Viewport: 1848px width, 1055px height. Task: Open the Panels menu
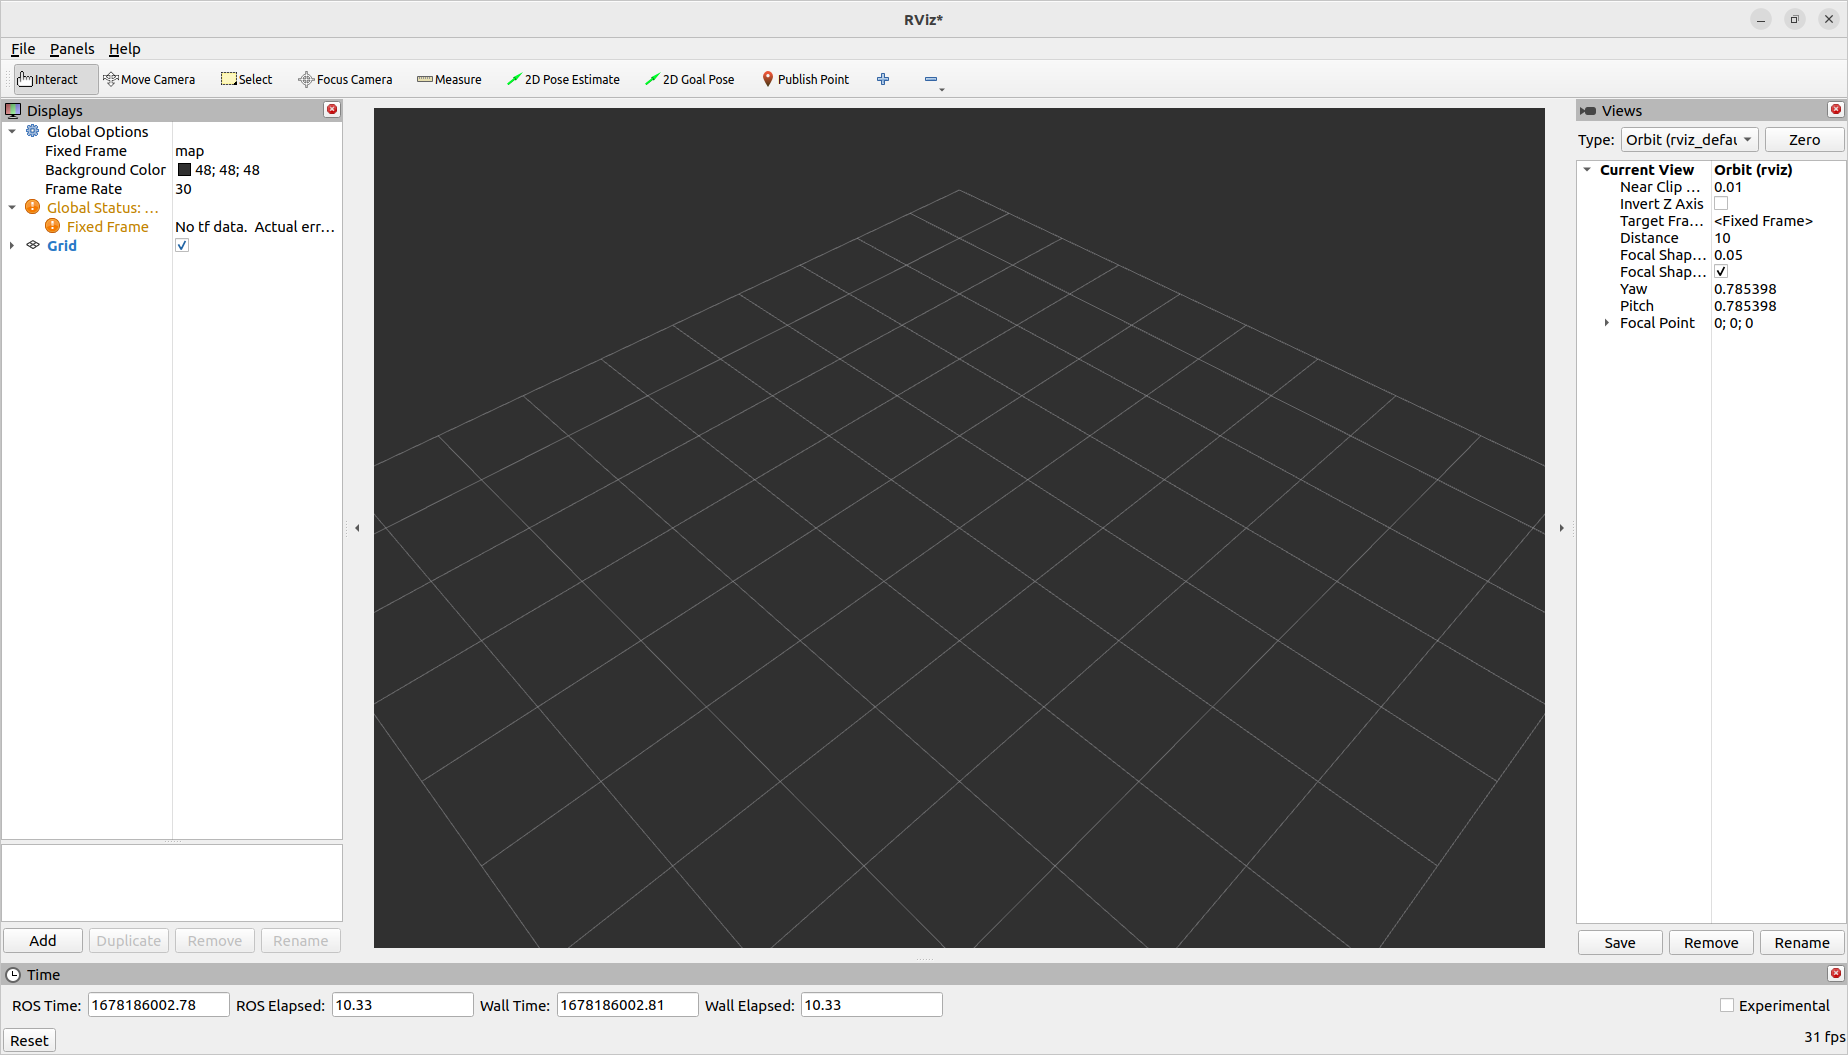pos(72,49)
